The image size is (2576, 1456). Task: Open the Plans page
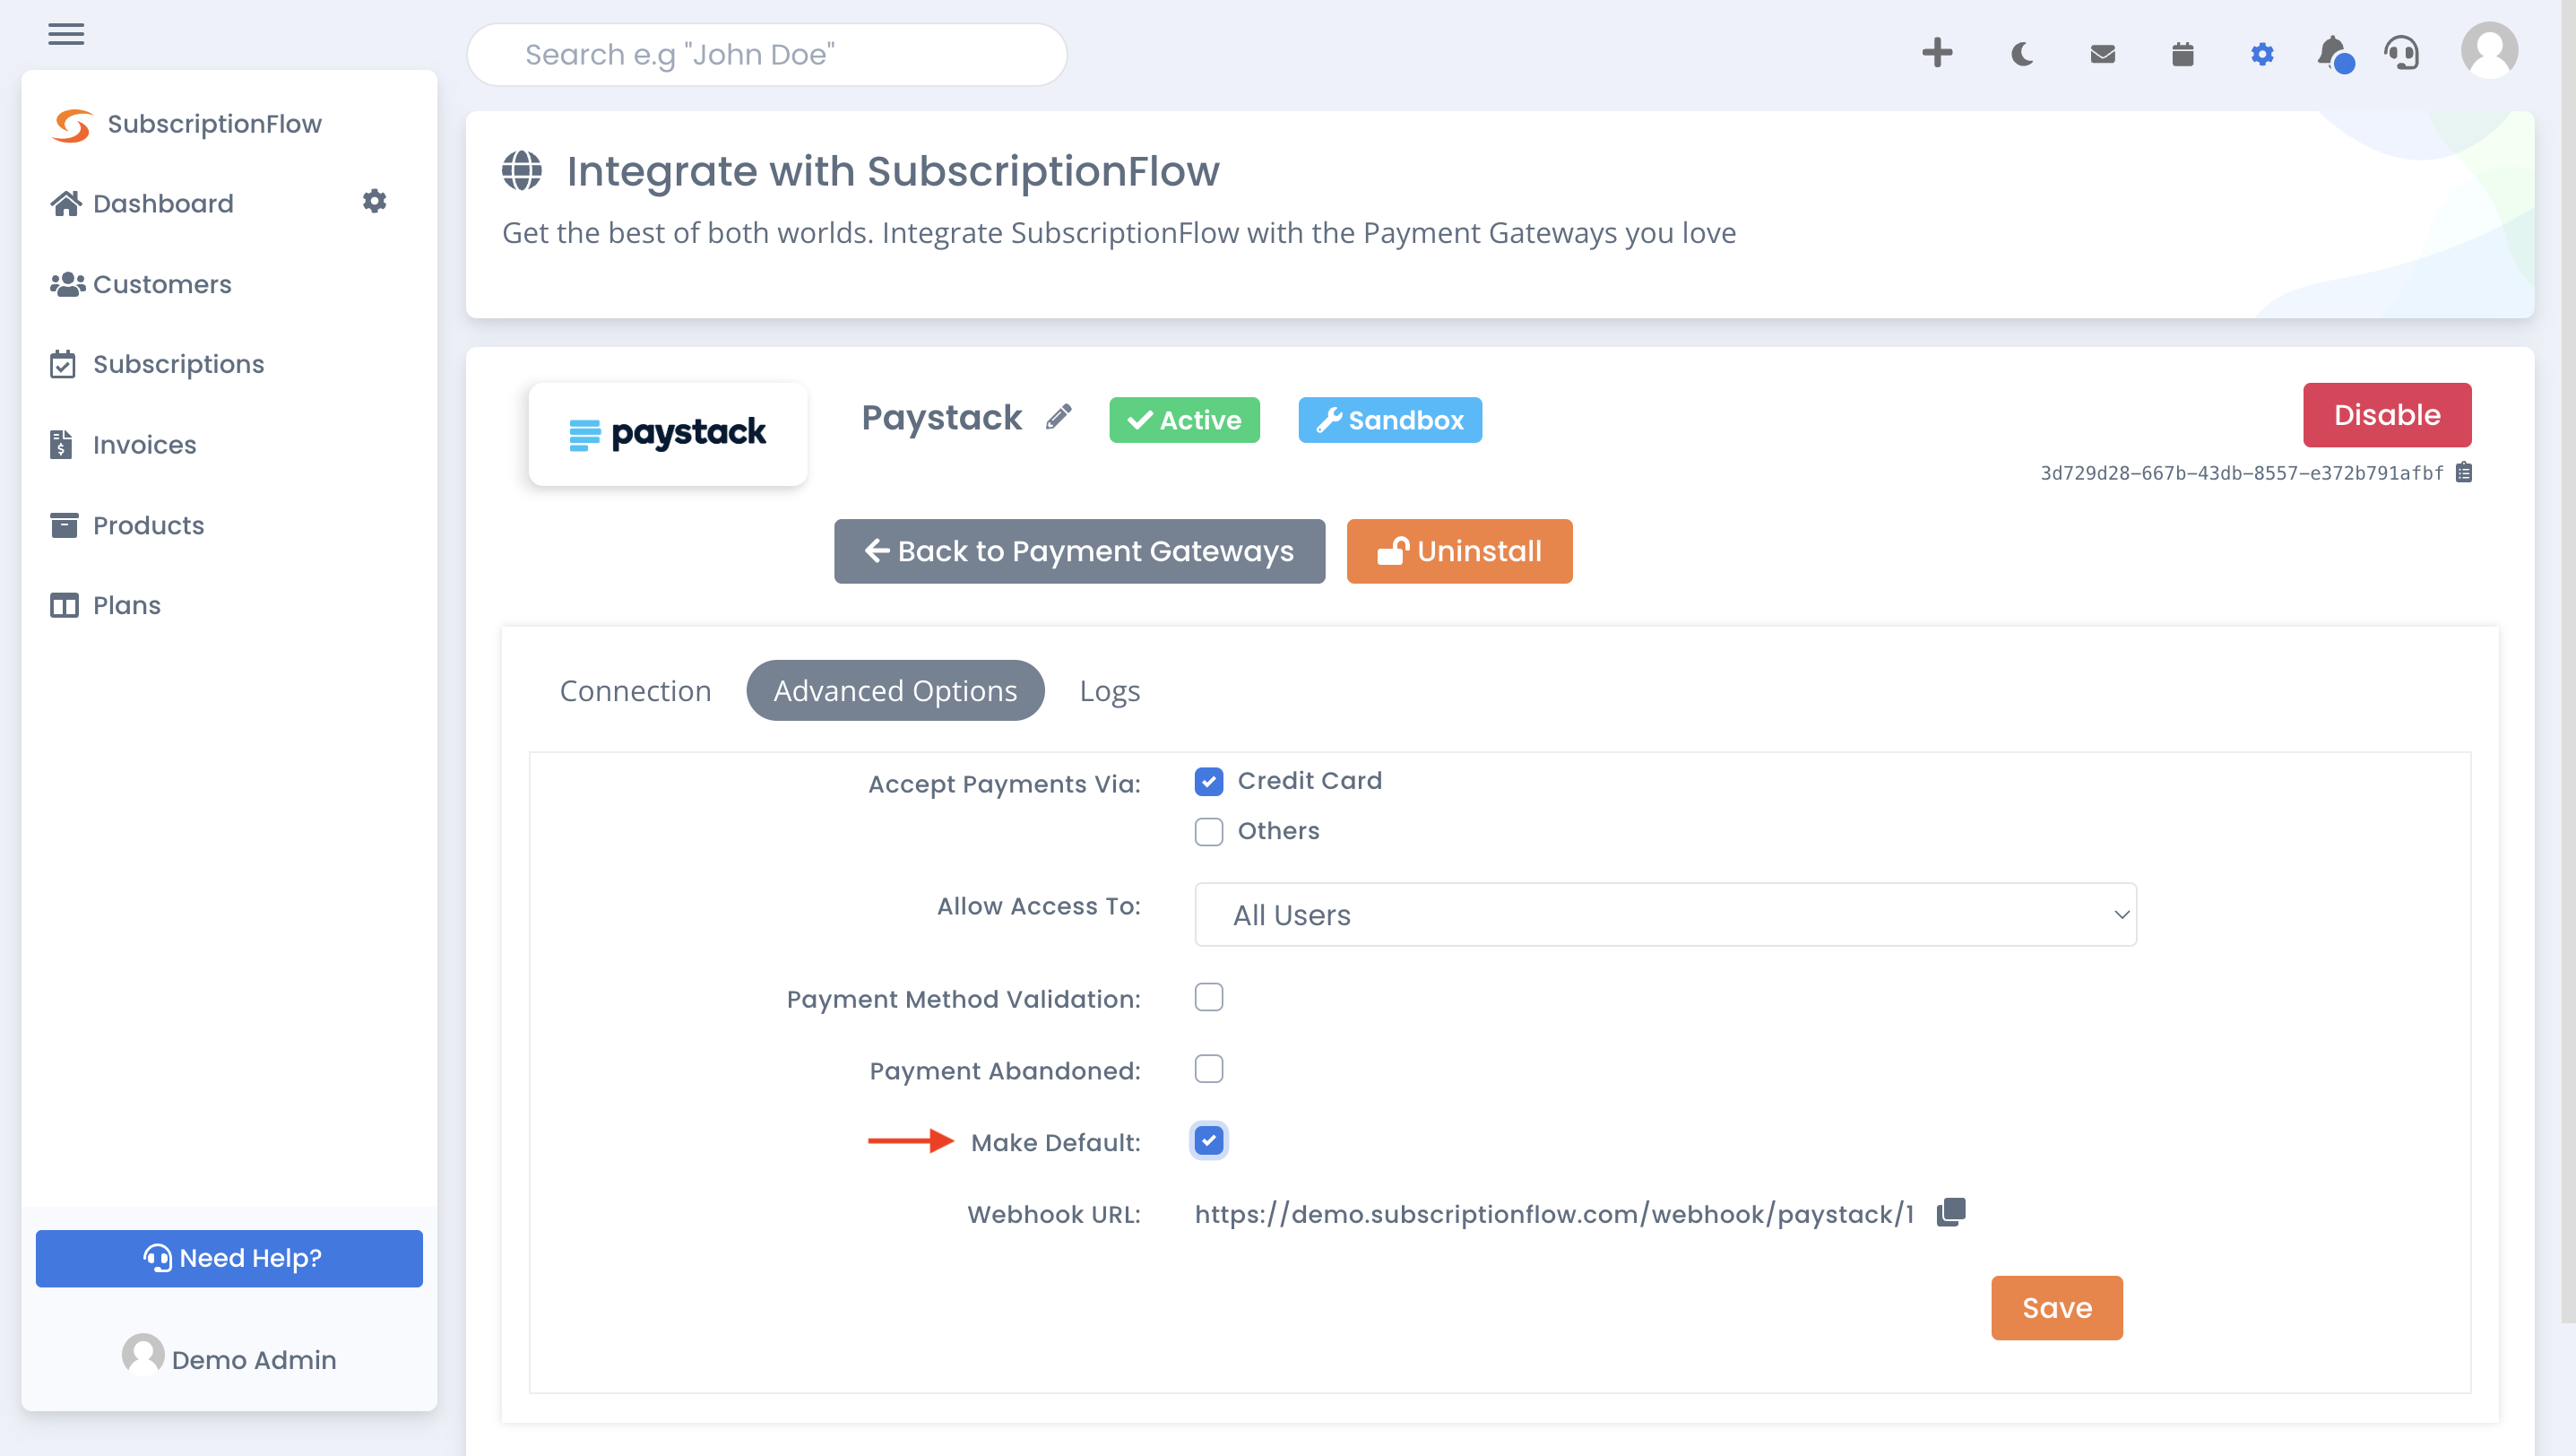(x=126, y=605)
